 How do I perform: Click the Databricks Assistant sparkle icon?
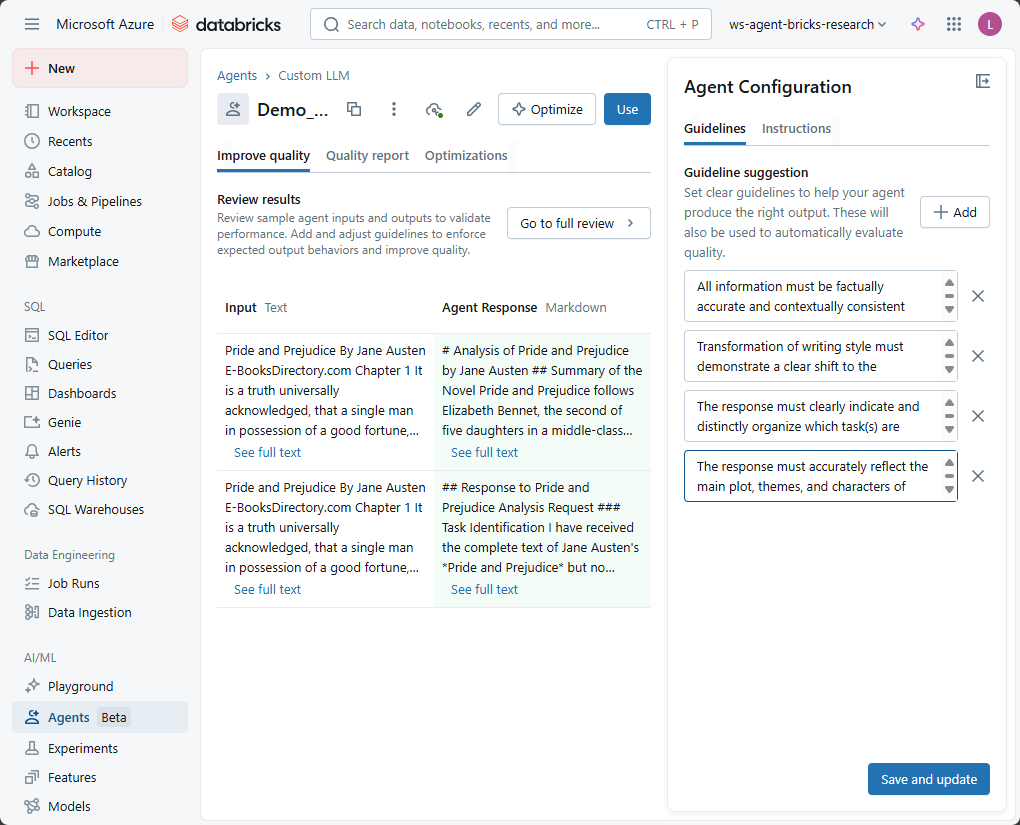[x=918, y=24]
